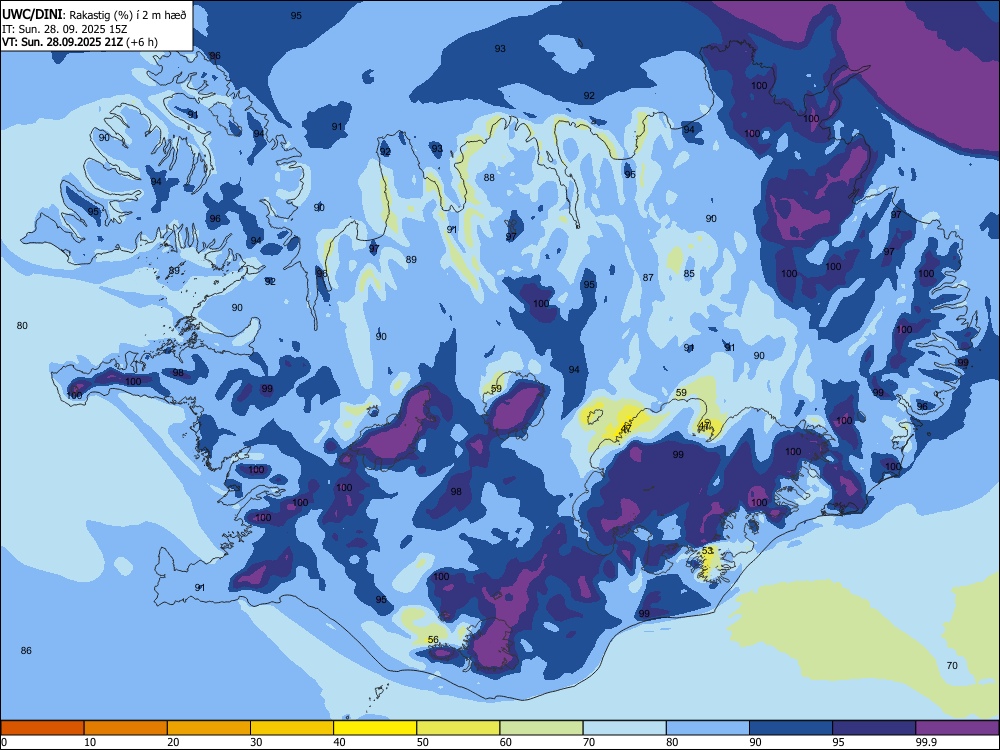This screenshot has height=750, width=1000.
Task: Click the '86' humidity value over the ocean
Action: pos(26,651)
